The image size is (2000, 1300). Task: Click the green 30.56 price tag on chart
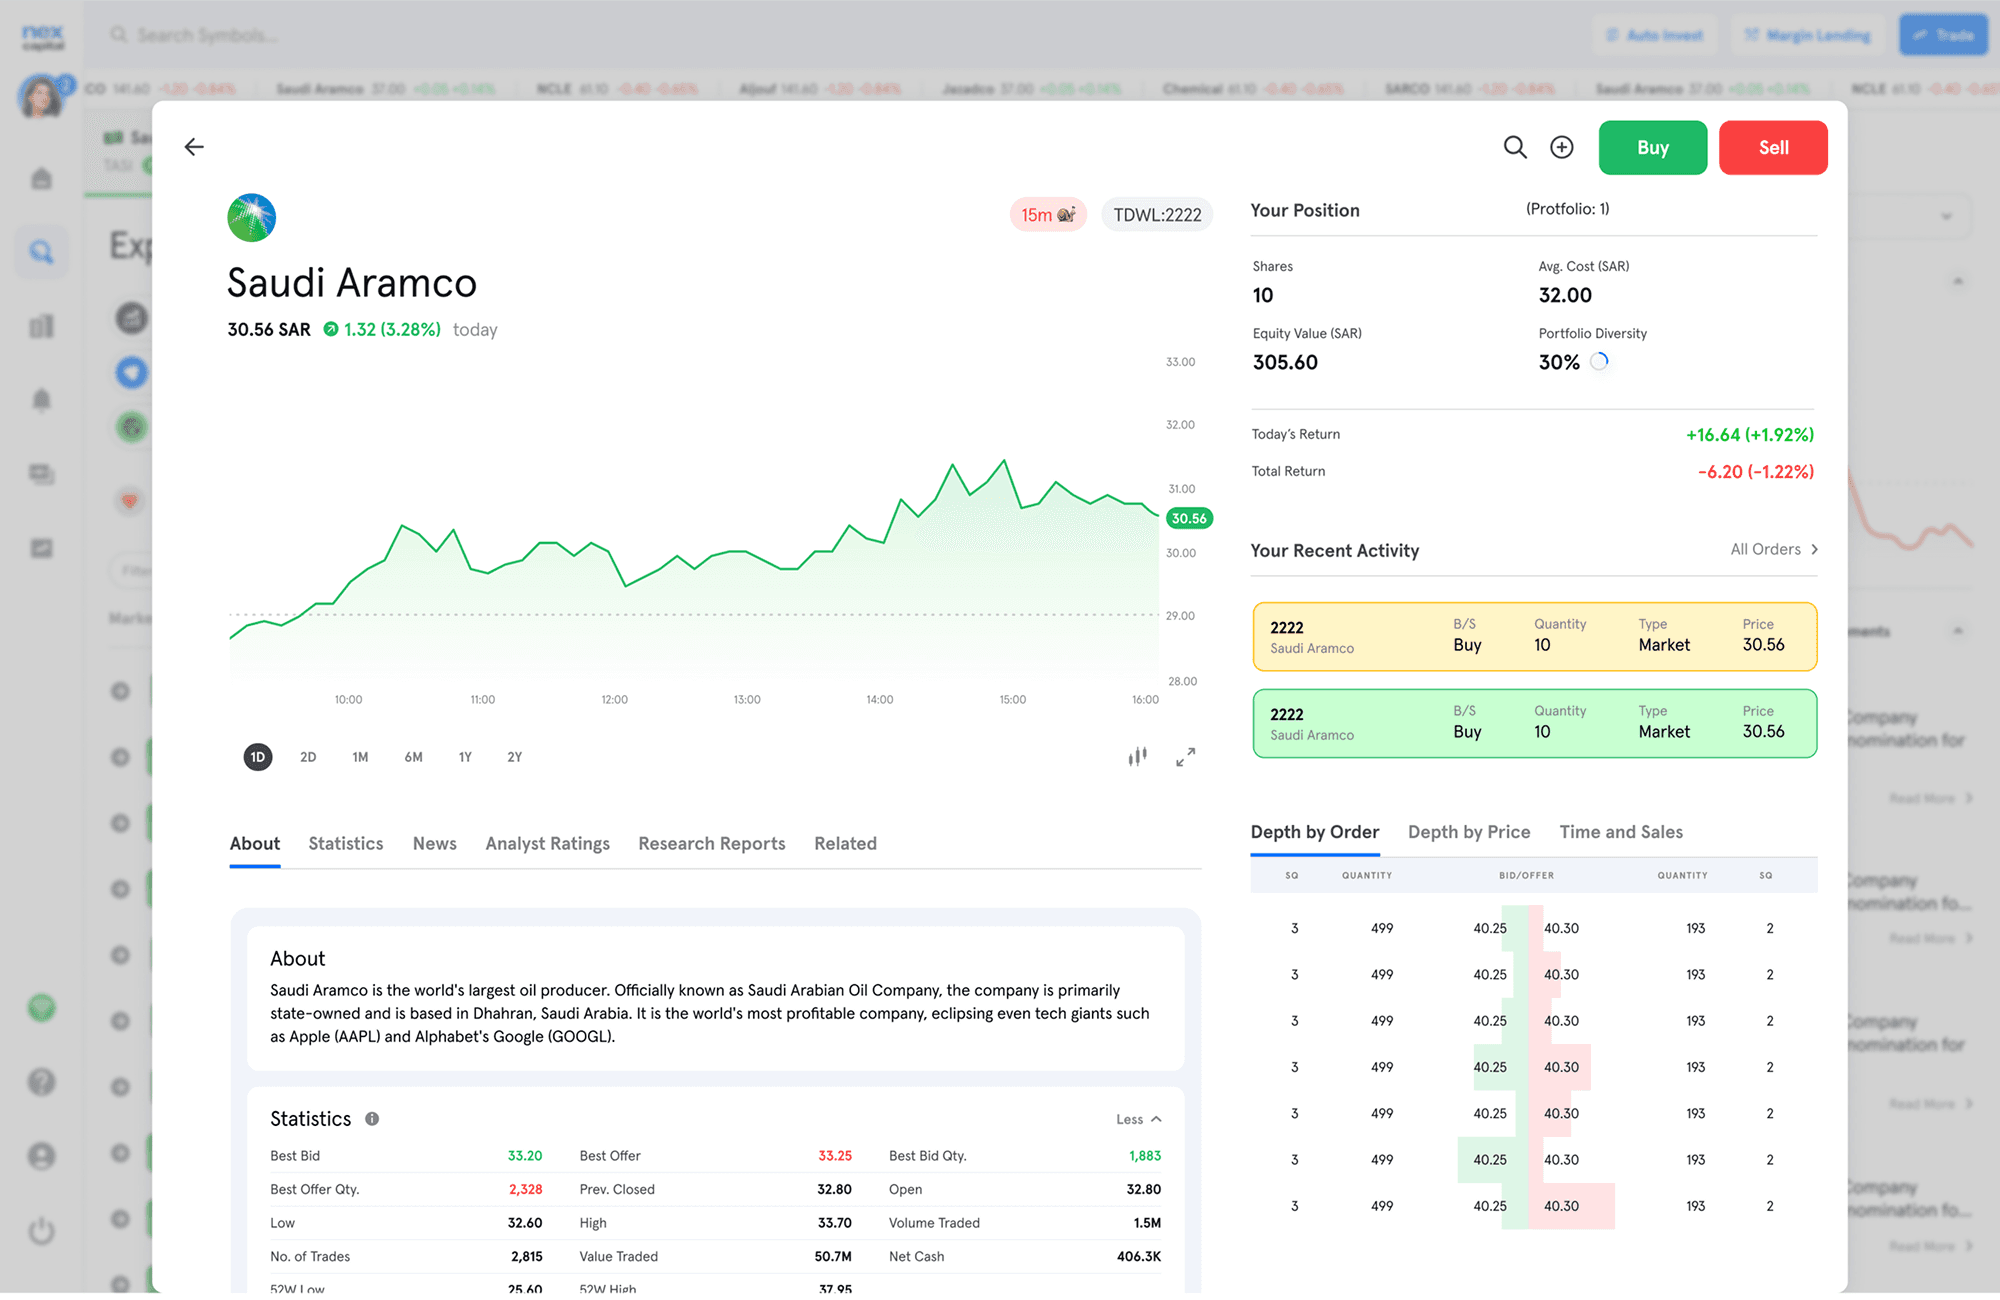click(x=1189, y=518)
